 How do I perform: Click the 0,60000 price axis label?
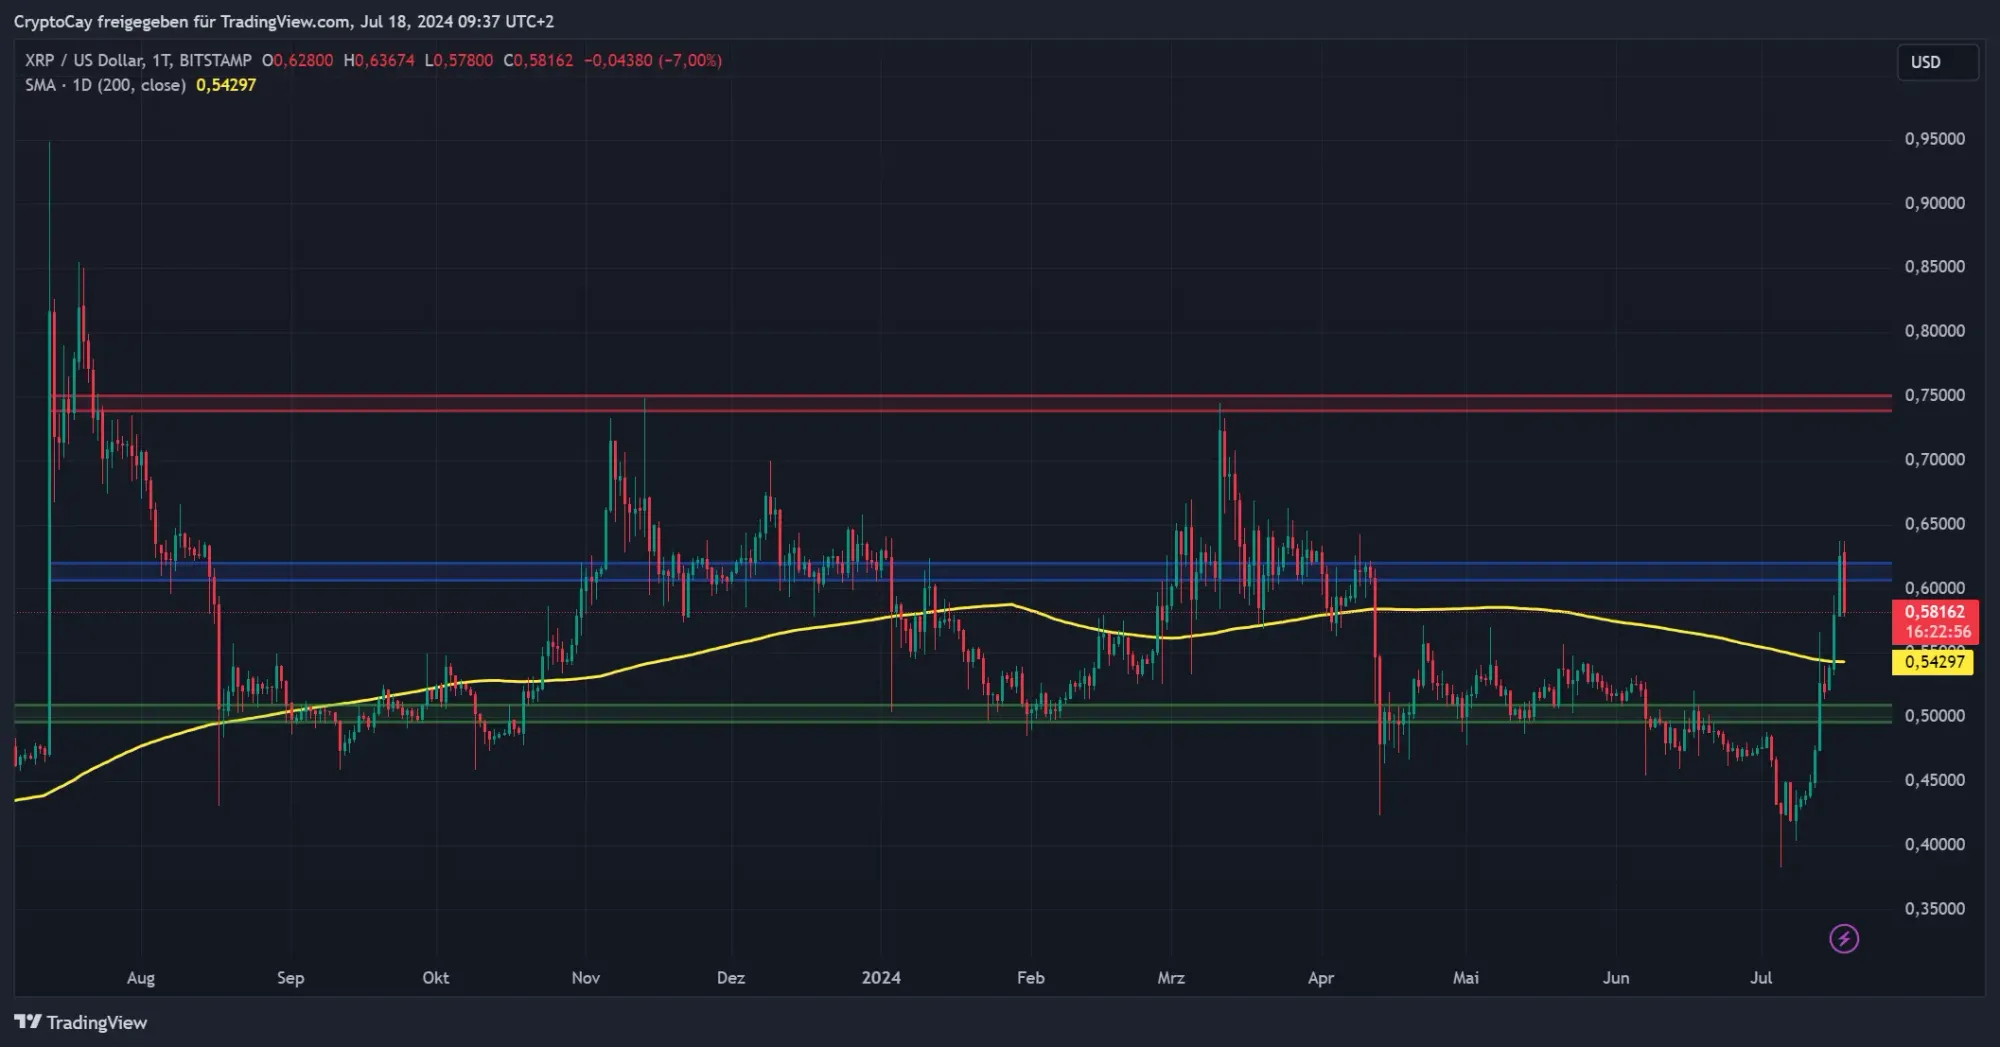pyautogui.click(x=1934, y=588)
